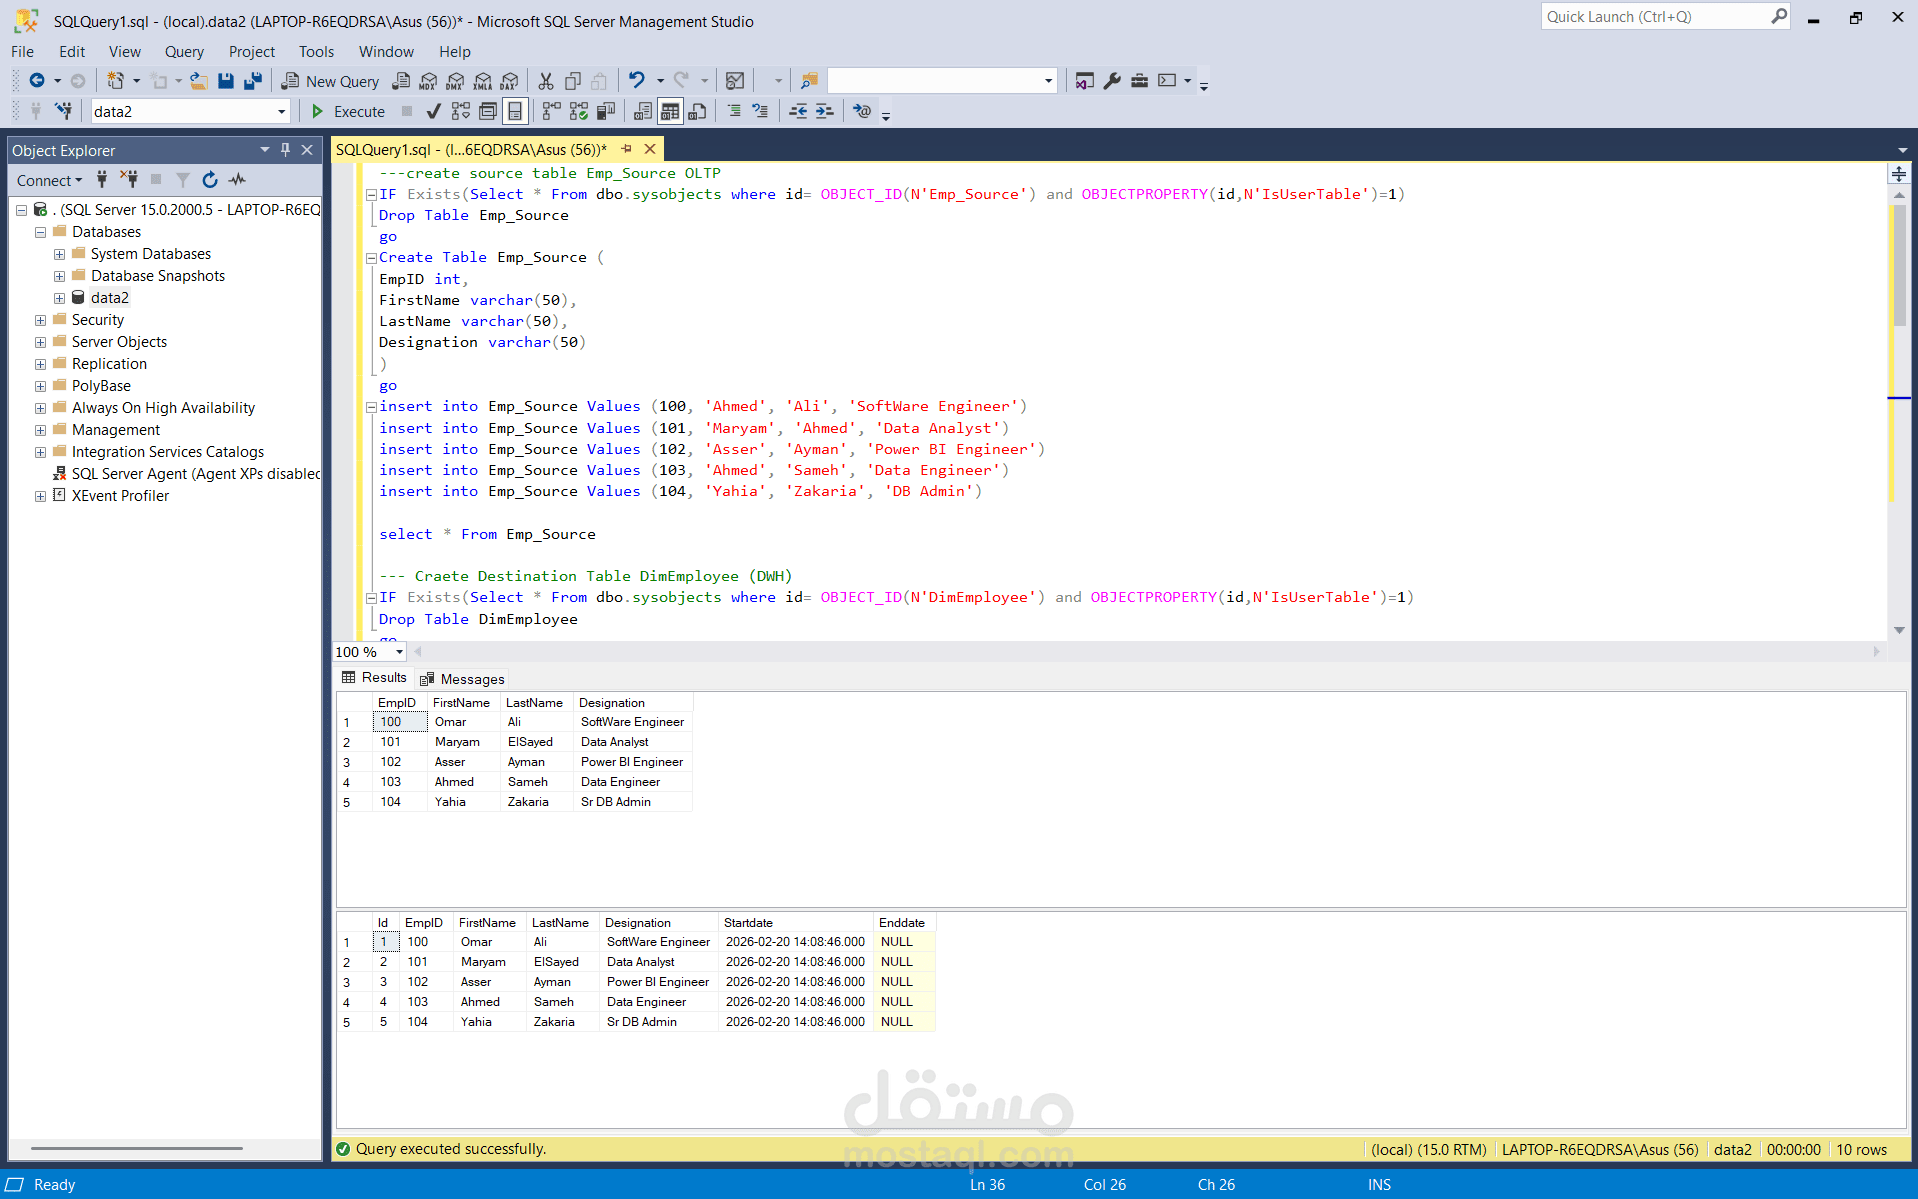
Task: Toggle auto-hide pin on Object Explorer
Action: pos(286,150)
